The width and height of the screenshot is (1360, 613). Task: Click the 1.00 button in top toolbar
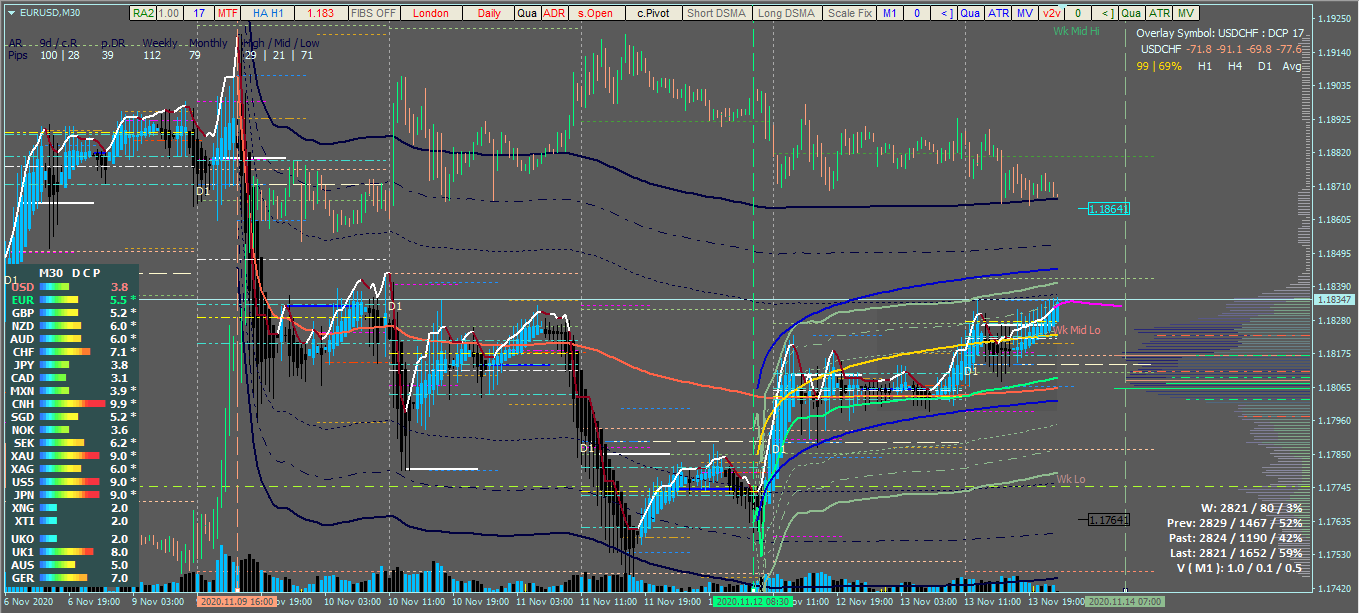[169, 13]
